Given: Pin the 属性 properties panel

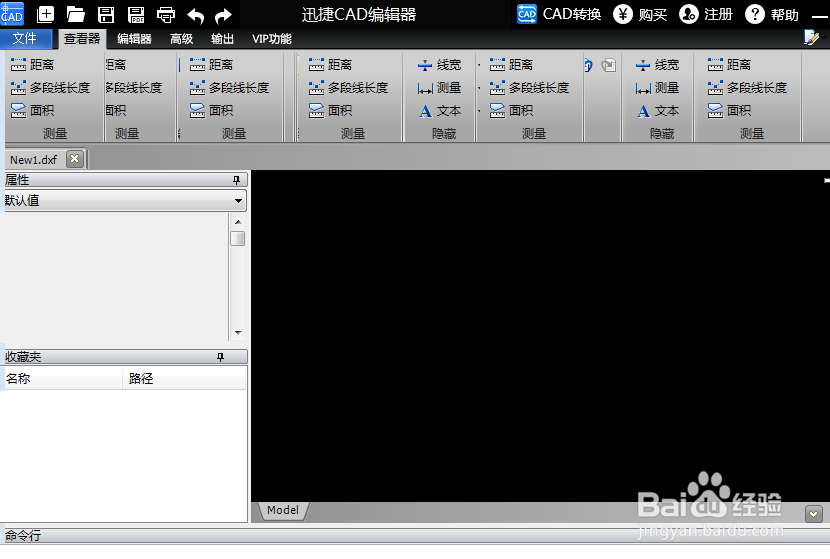Looking at the screenshot, I should pos(237,180).
